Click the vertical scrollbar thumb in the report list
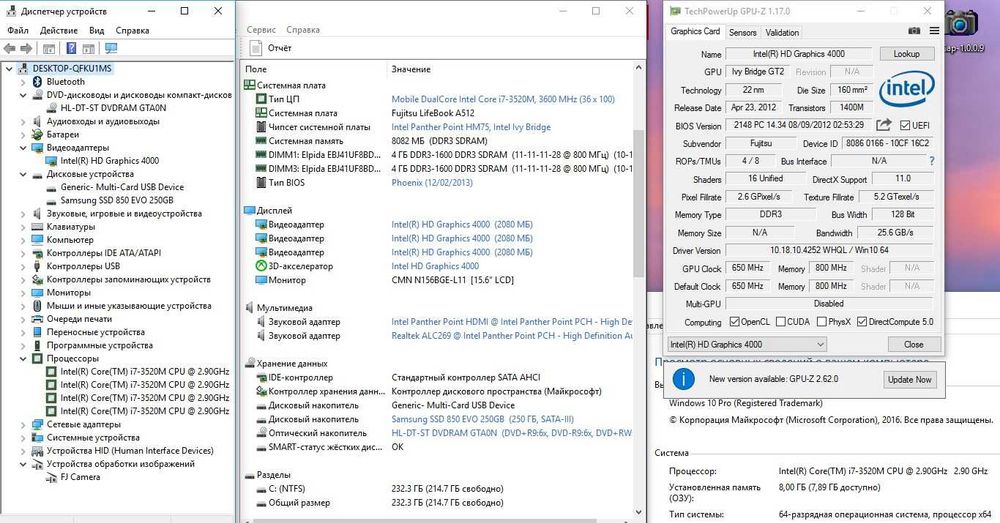Screen dimensions: 1000x523 [639, 203]
